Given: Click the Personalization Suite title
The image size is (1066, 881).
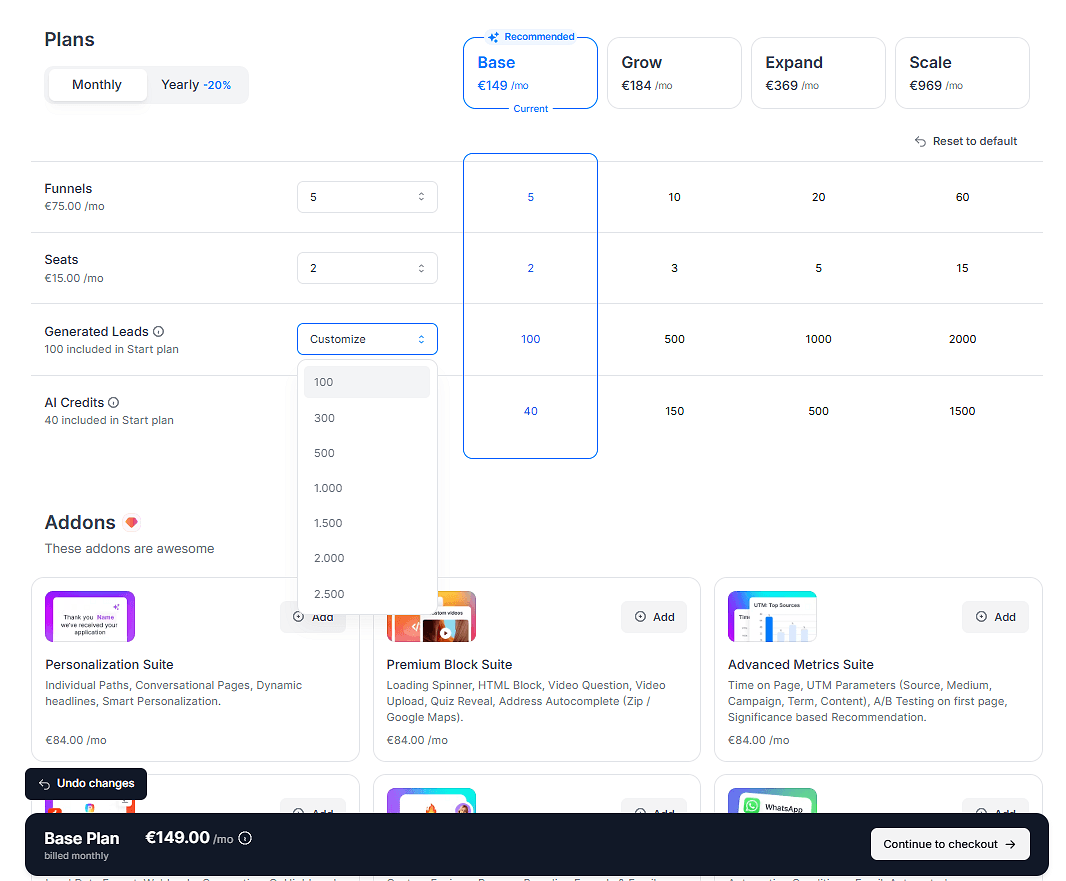Looking at the screenshot, I should coord(109,665).
